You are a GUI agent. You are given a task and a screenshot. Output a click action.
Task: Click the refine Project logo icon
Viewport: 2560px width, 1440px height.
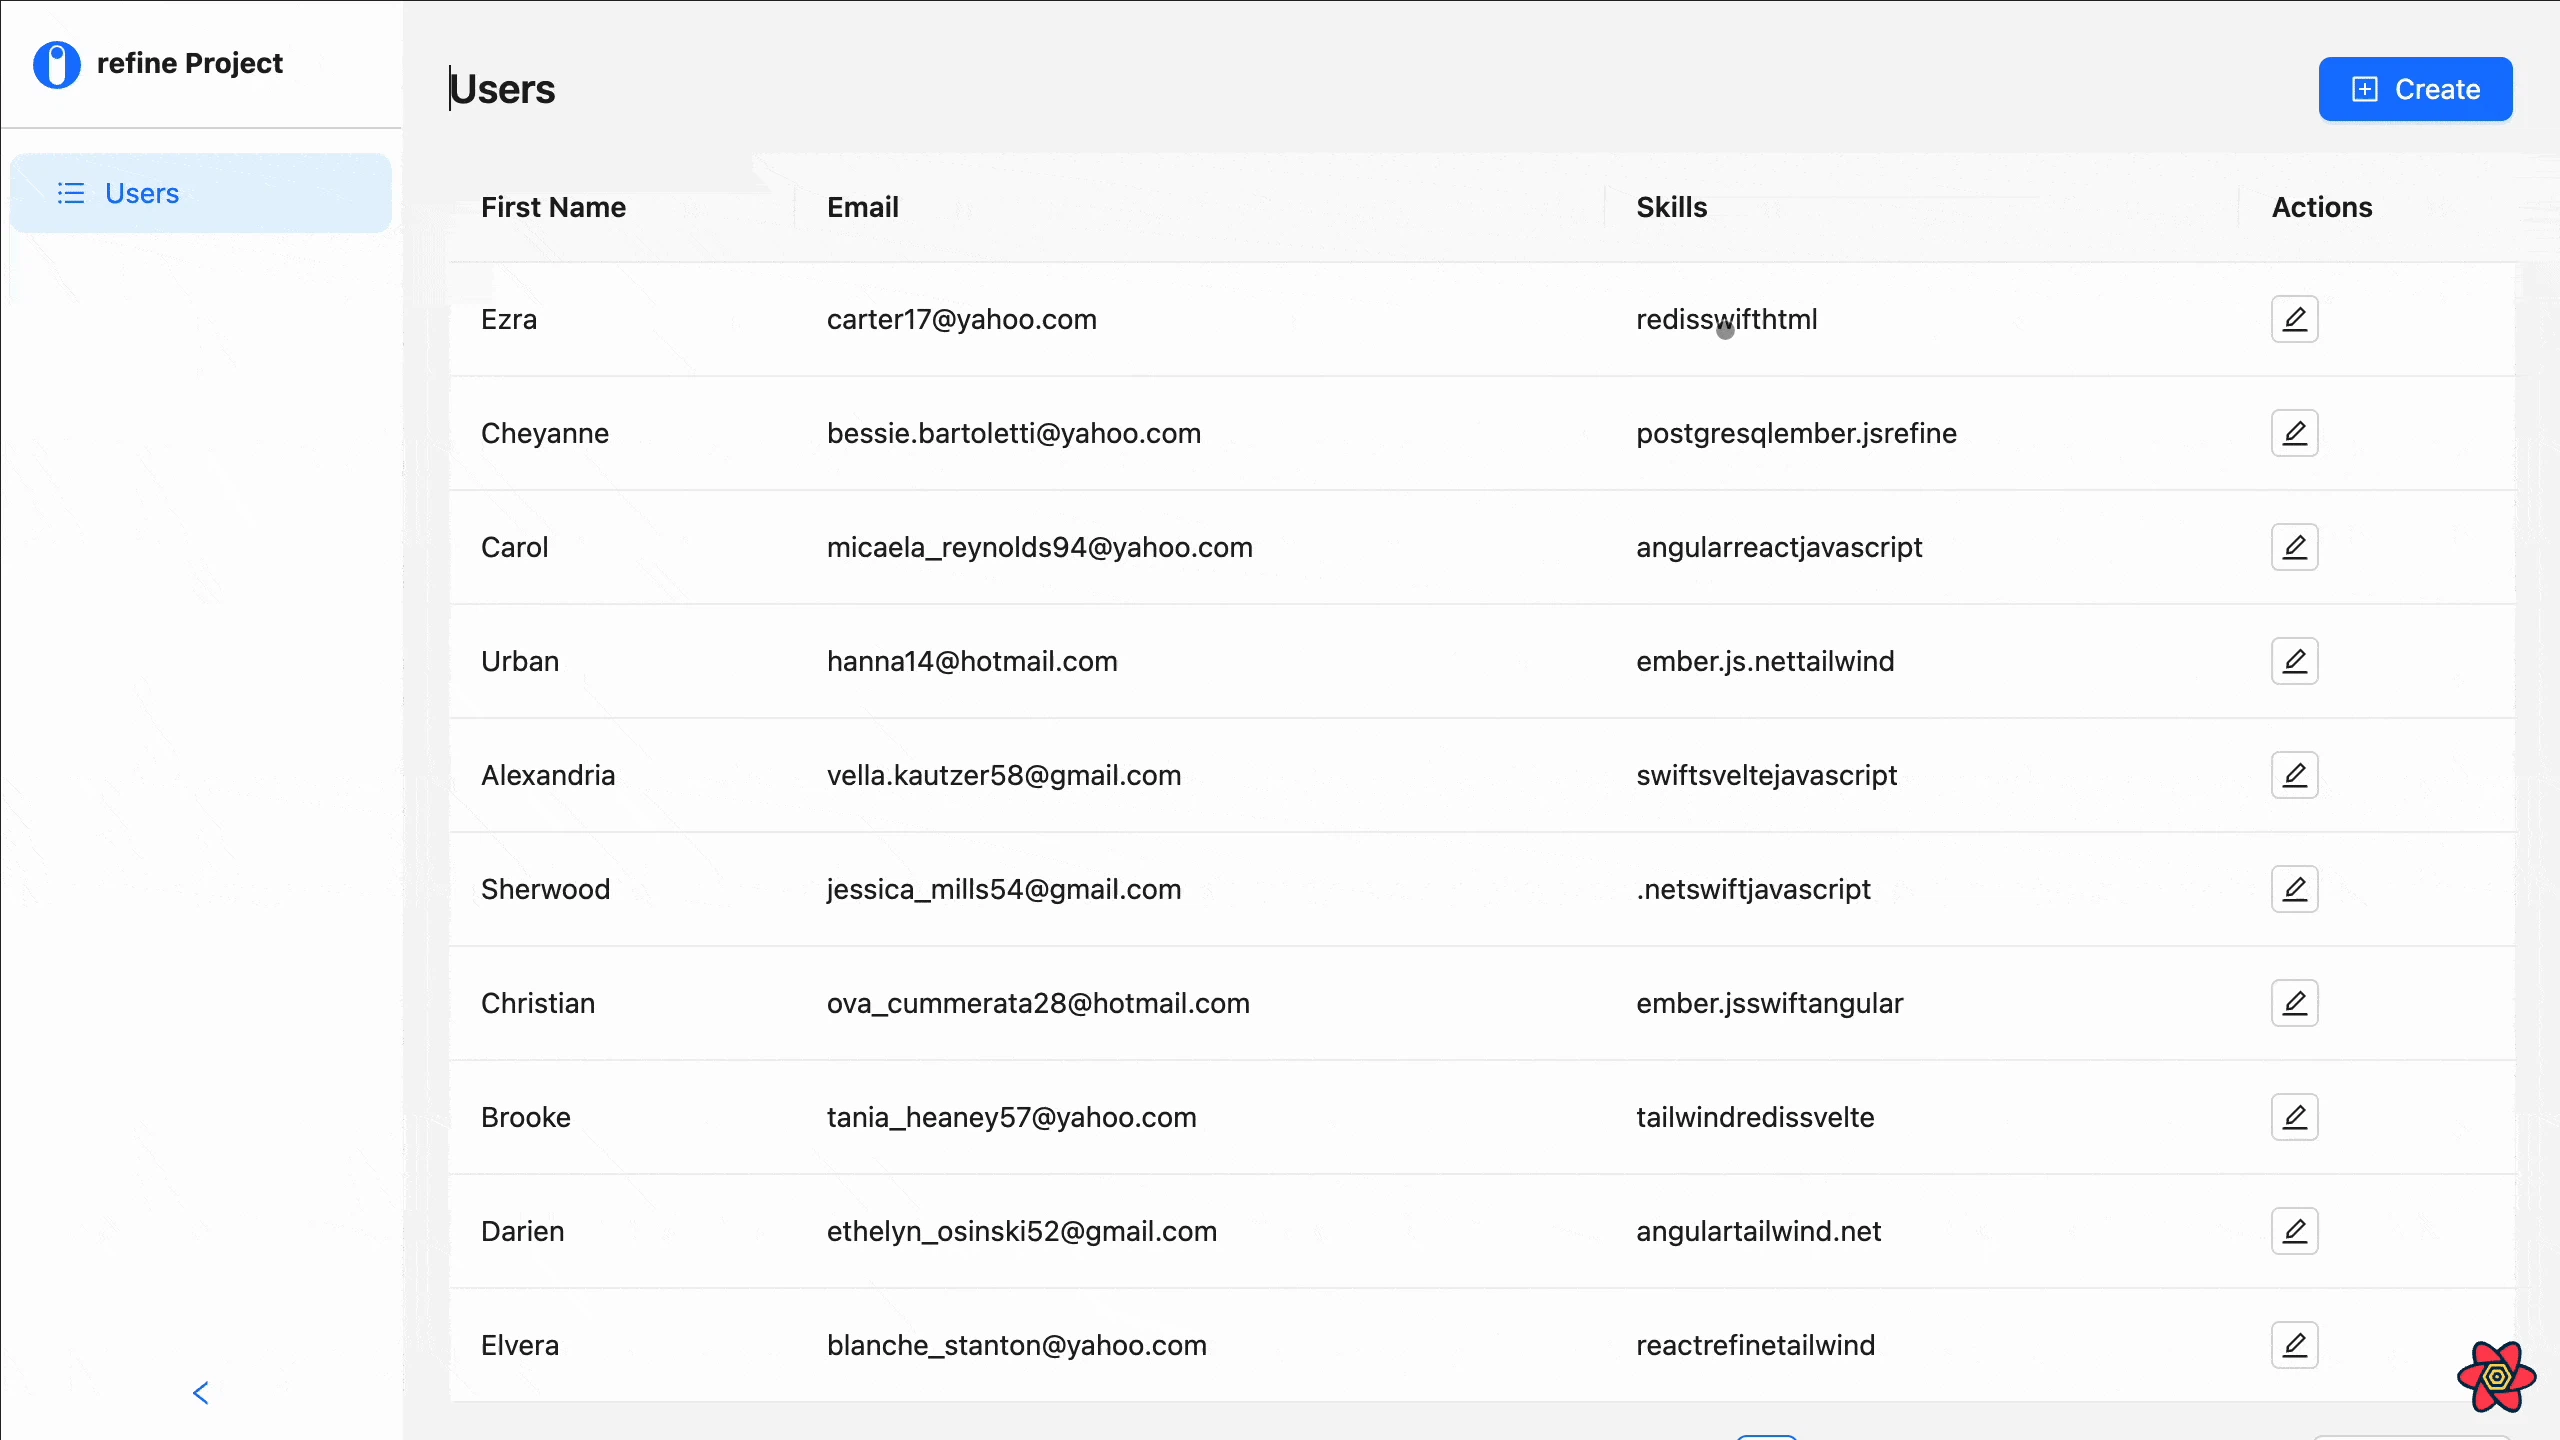tap(57, 64)
